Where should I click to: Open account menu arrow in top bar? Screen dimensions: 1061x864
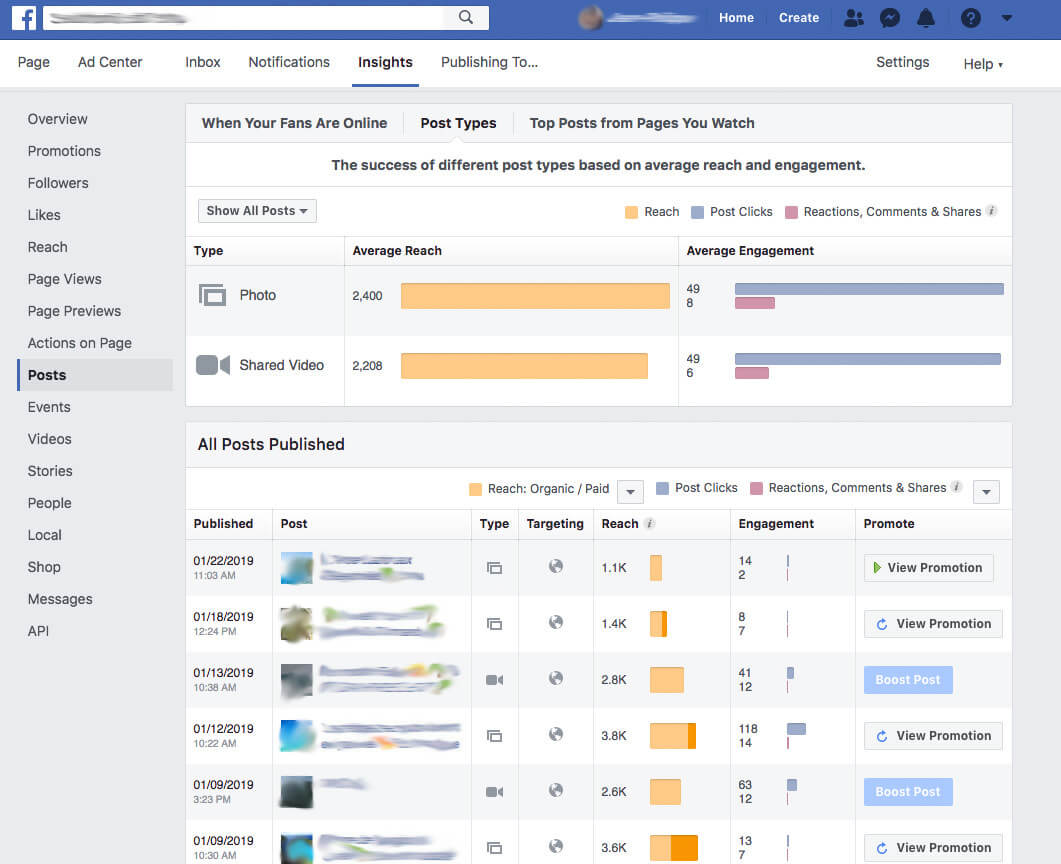click(1007, 18)
